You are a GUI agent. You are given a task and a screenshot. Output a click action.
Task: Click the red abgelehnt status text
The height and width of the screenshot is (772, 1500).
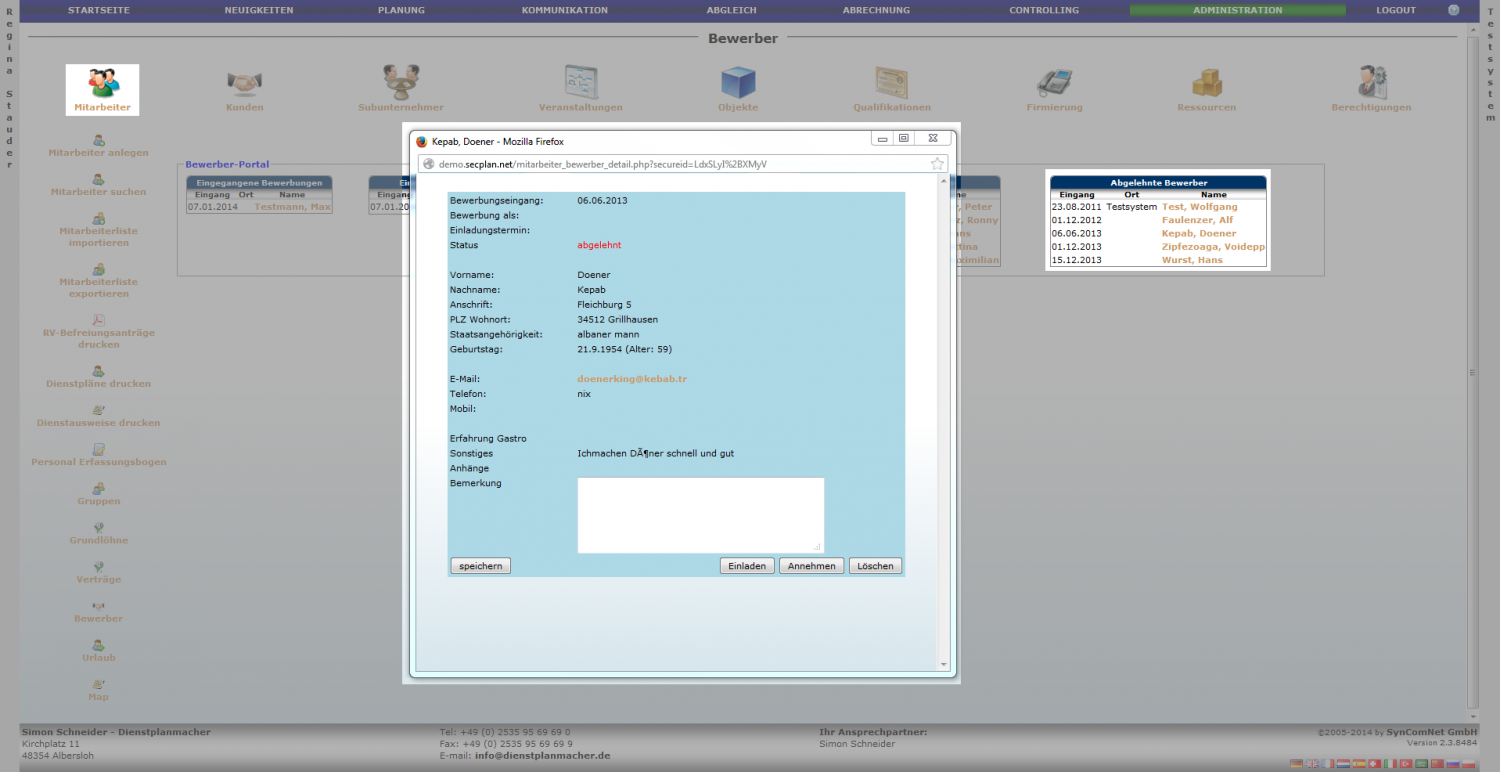click(599, 245)
